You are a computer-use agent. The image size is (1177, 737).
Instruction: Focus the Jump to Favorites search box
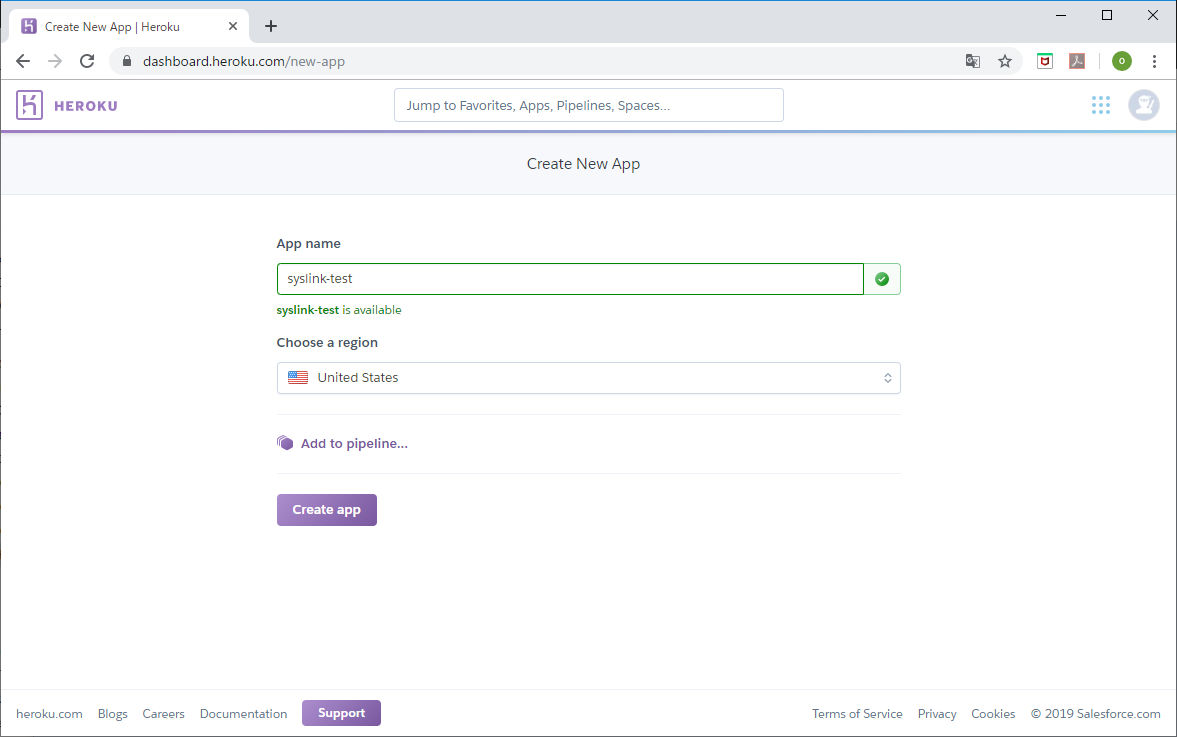(588, 105)
